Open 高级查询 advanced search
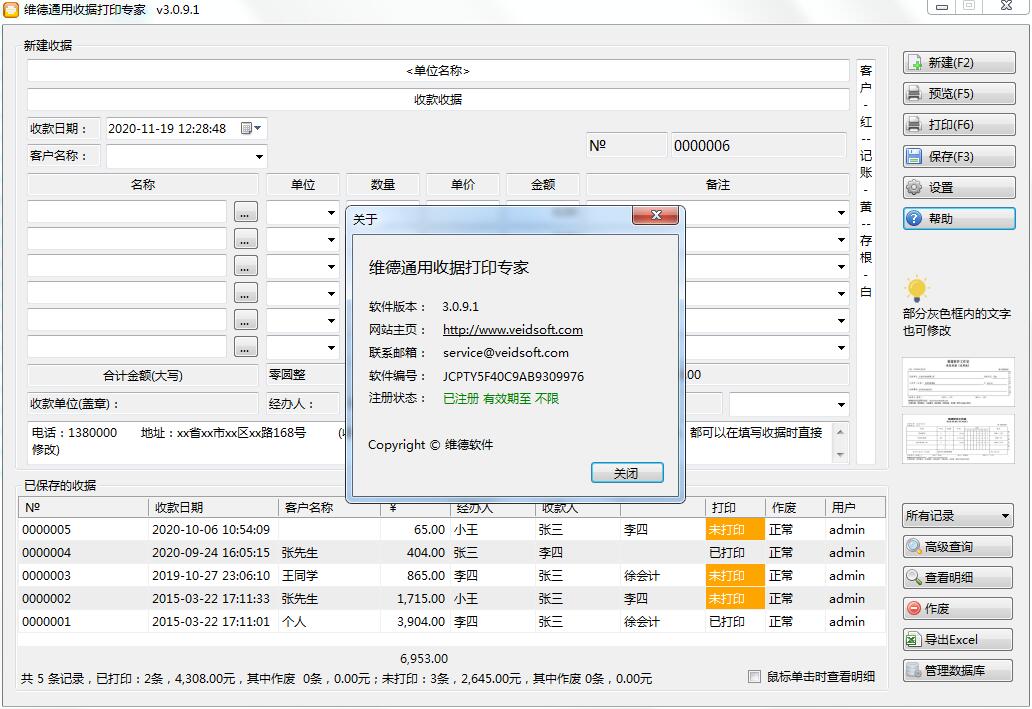 (958, 546)
